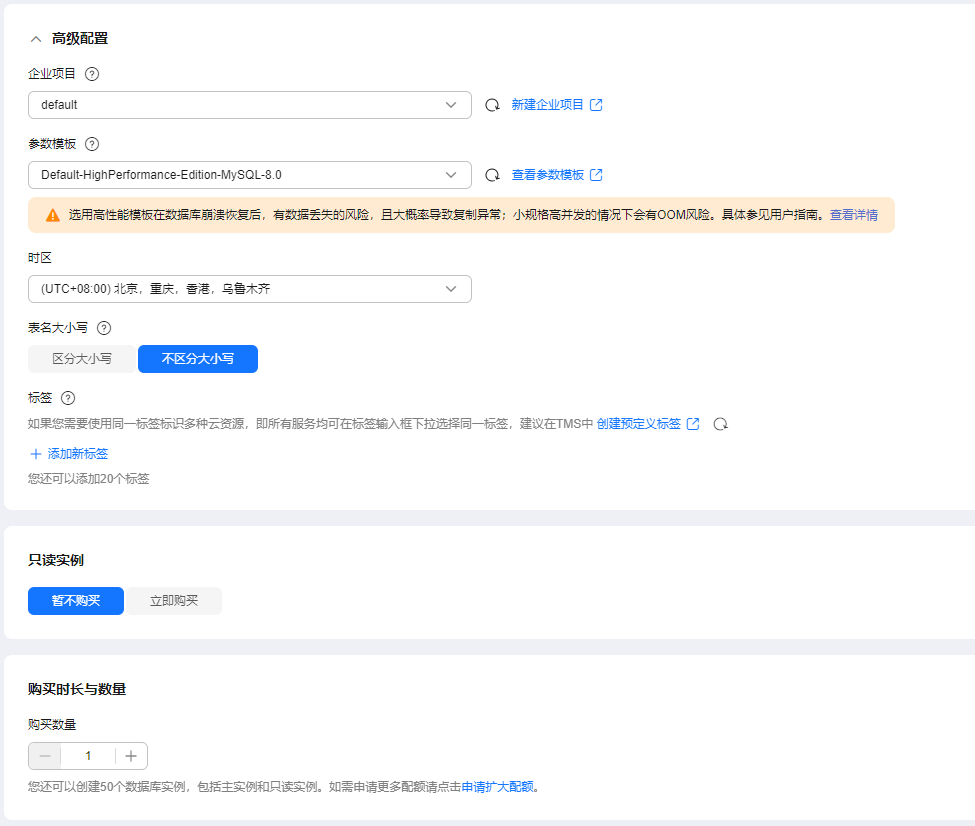Click help icon next to 标签
Viewport: 975px width, 826px height.
68,398
